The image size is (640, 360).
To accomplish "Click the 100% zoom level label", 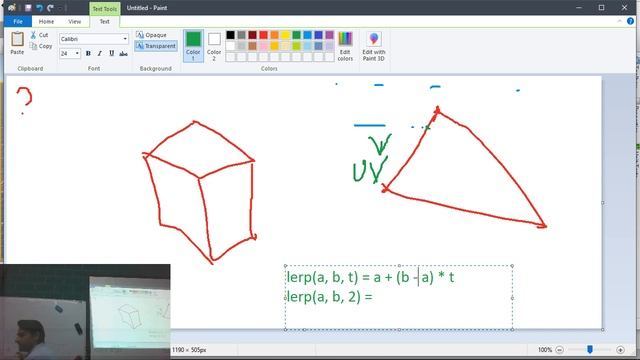I will (x=545, y=350).
